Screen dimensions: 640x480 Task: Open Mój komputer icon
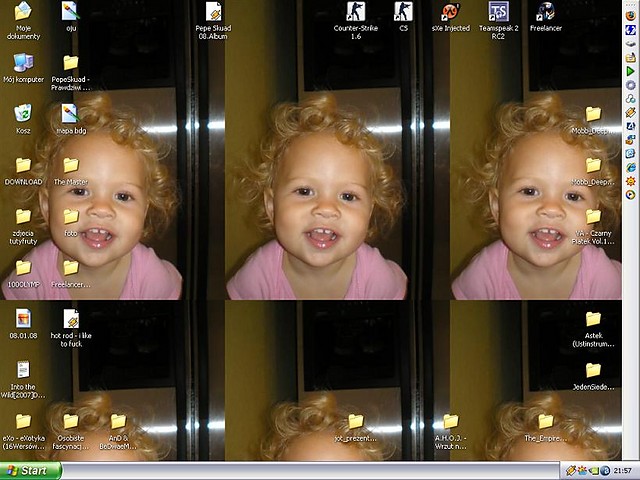(x=23, y=68)
